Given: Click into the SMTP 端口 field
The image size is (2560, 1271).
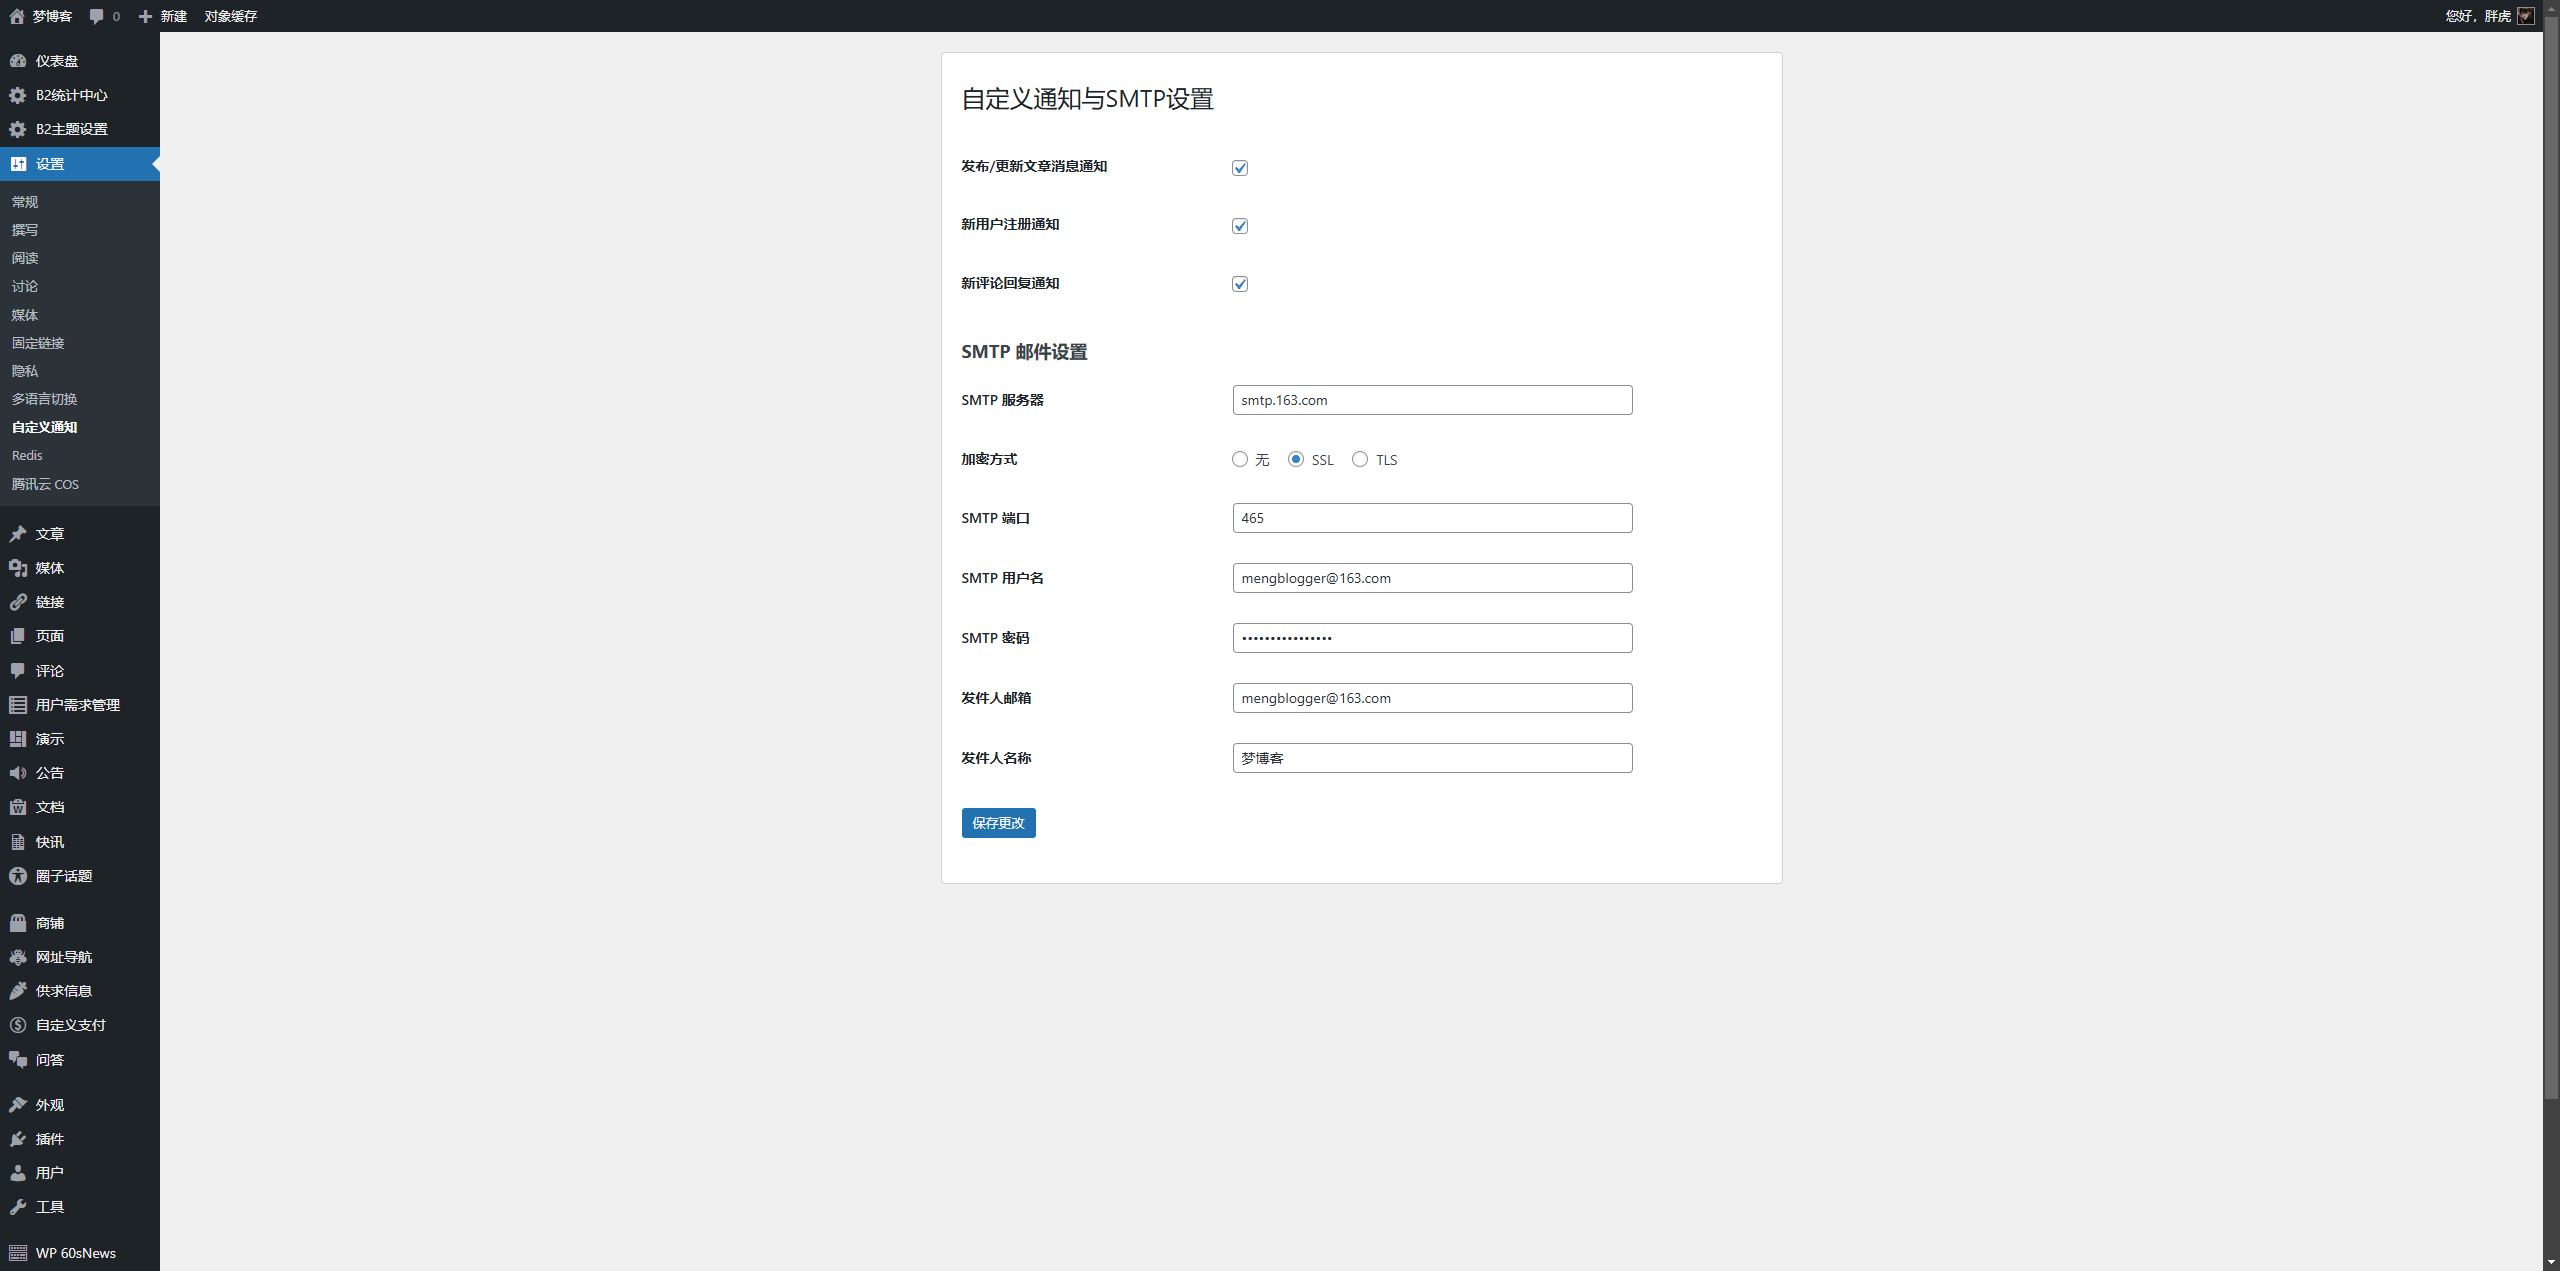Looking at the screenshot, I should click(x=1432, y=518).
